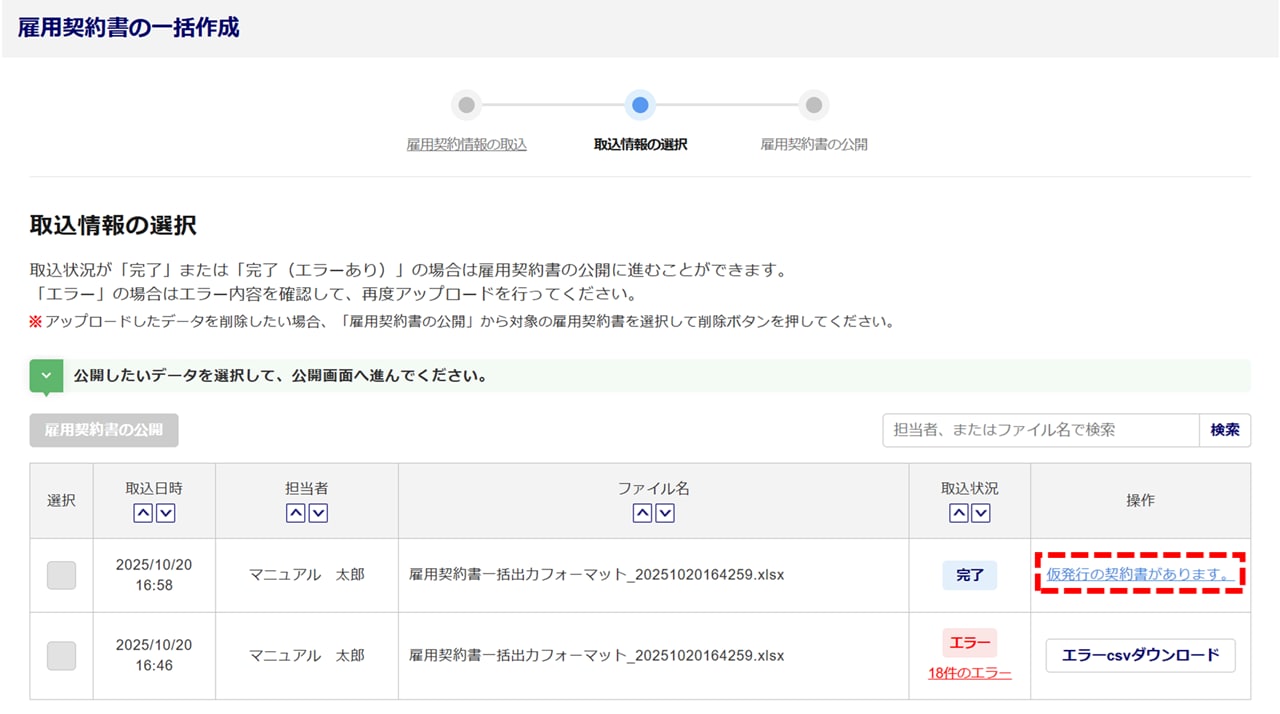Go to 雇用契約書の公開 step
This screenshot has width=1280, height=714.
click(814, 144)
